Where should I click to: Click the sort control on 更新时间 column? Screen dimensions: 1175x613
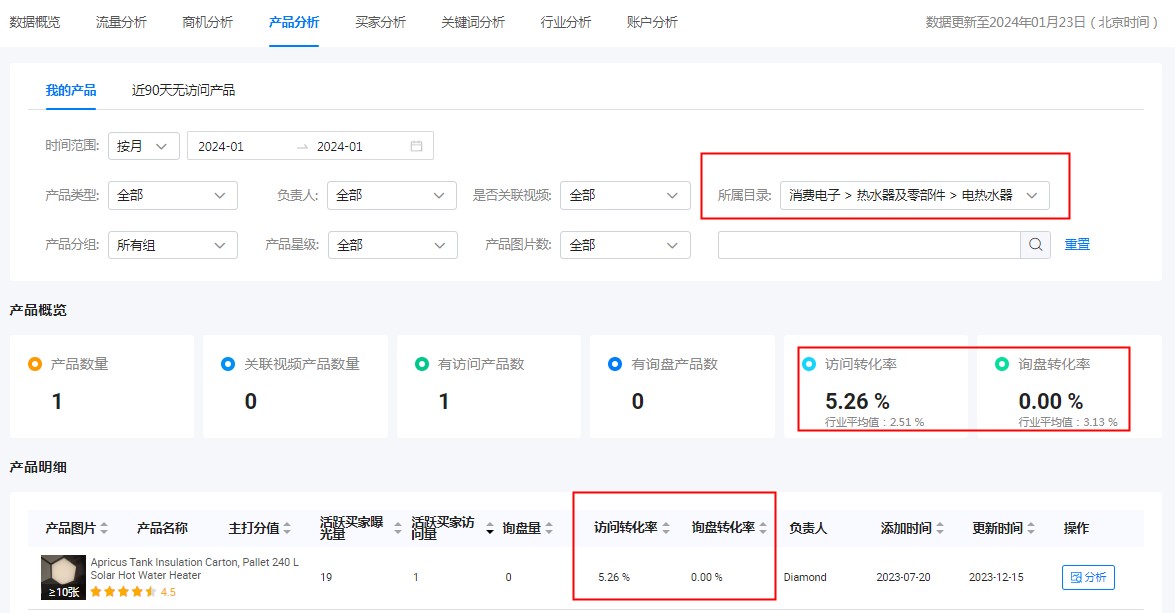click(1030, 527)
